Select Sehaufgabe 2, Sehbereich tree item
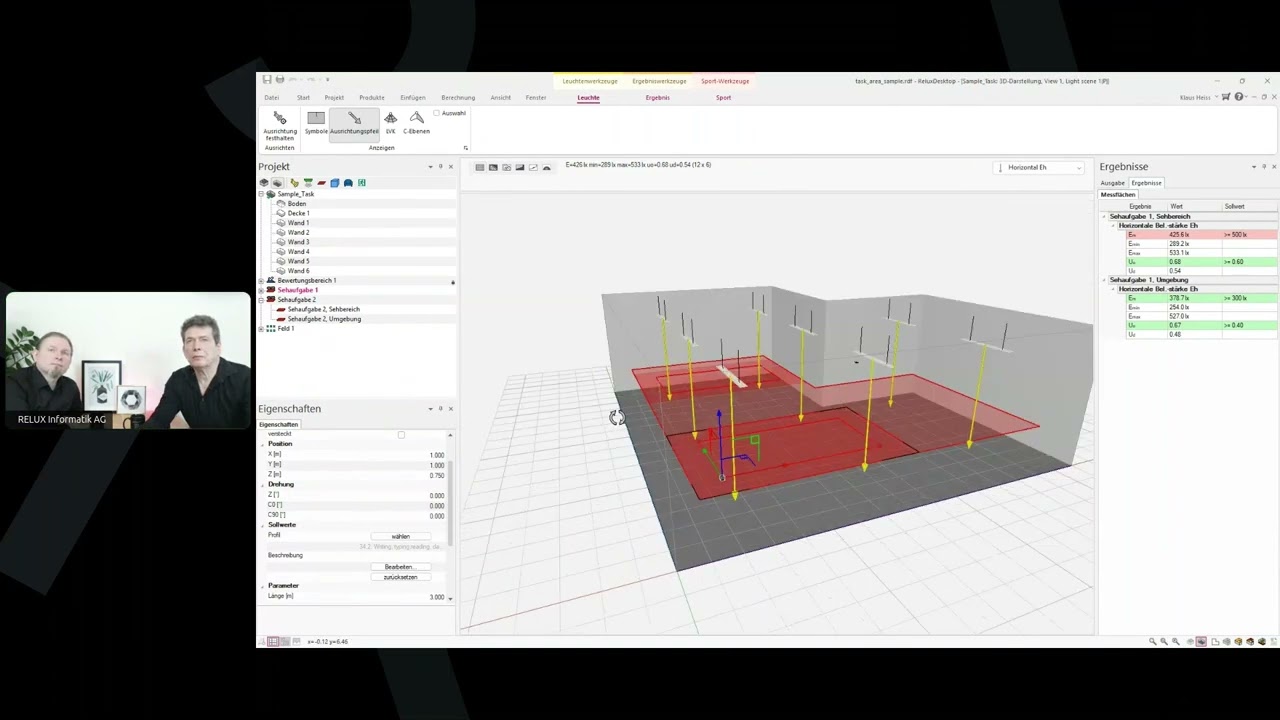The image size is (1280, 720). 323,309
